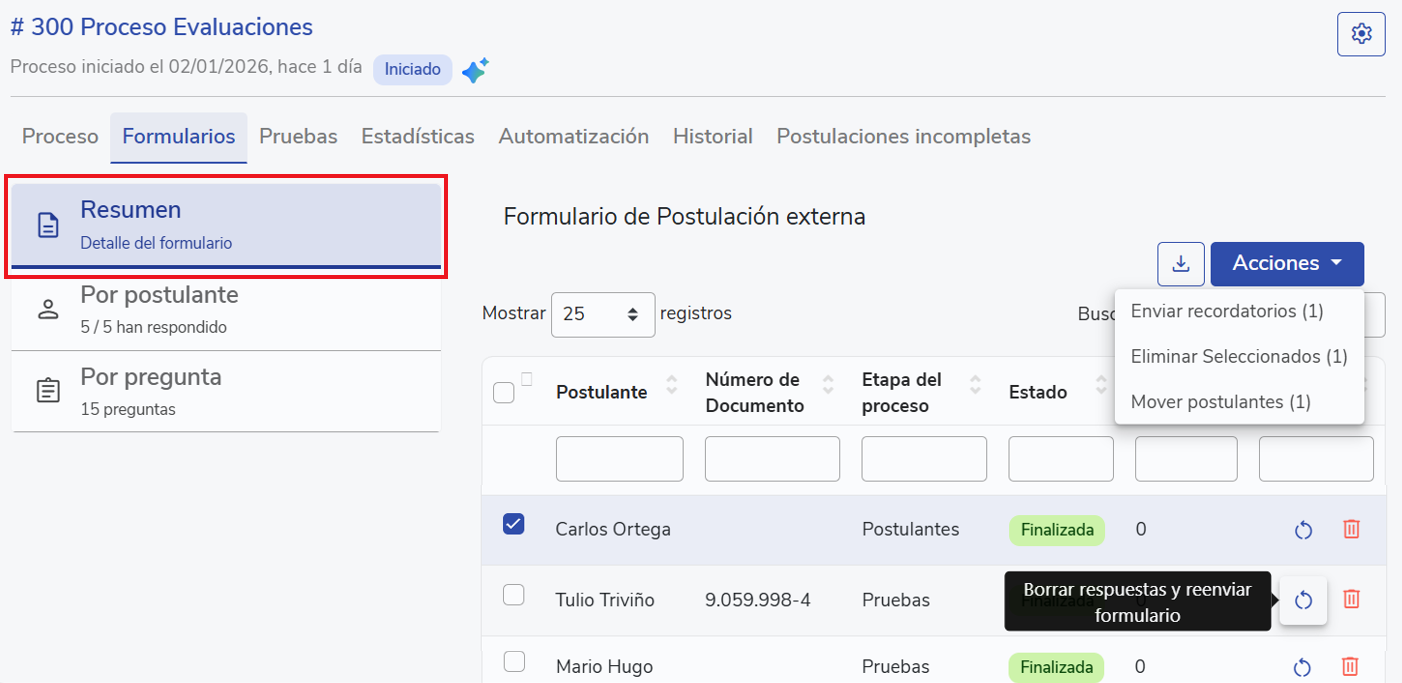Click reset responses icon for Carlos Ortega
Viewport: 1402px width, 683px height.
1303,530
